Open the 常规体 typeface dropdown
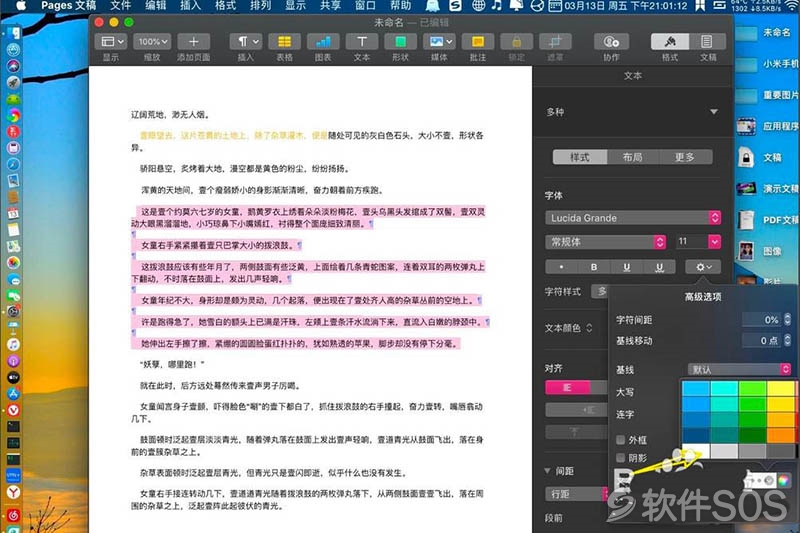 (x=606, y=242)
